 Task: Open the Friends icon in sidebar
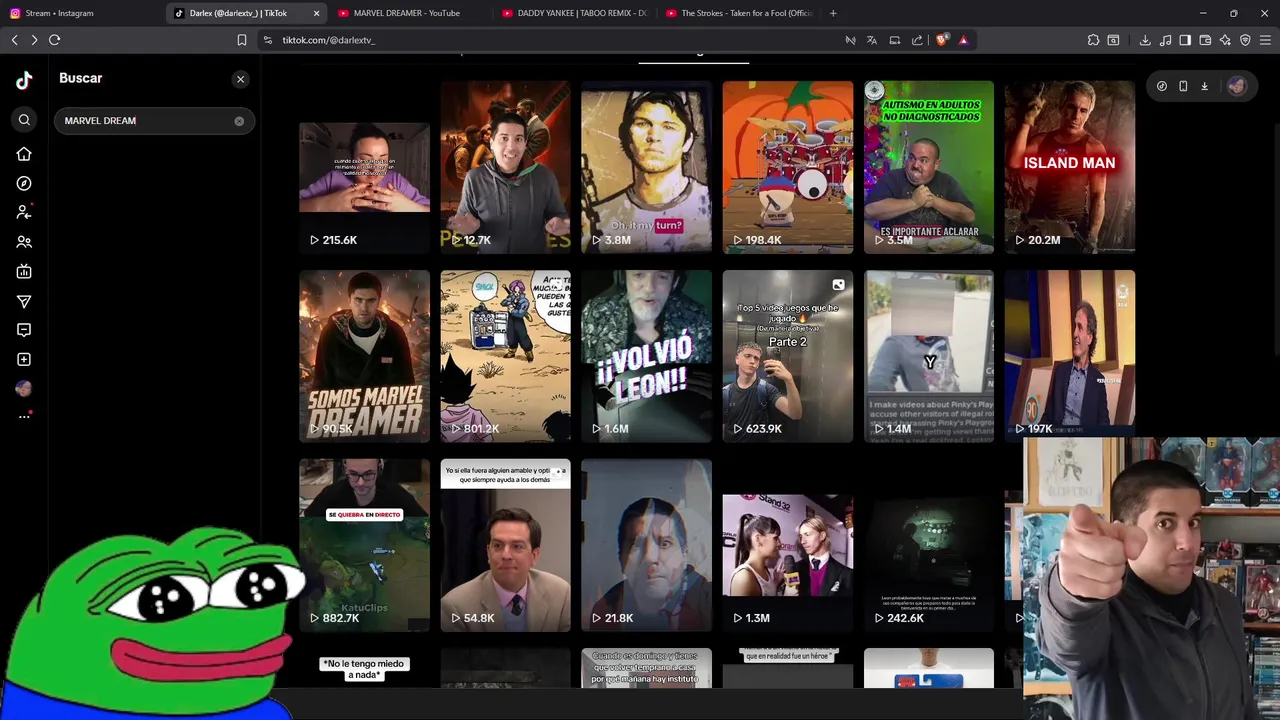pyautogui.click(x=24, y=242)
